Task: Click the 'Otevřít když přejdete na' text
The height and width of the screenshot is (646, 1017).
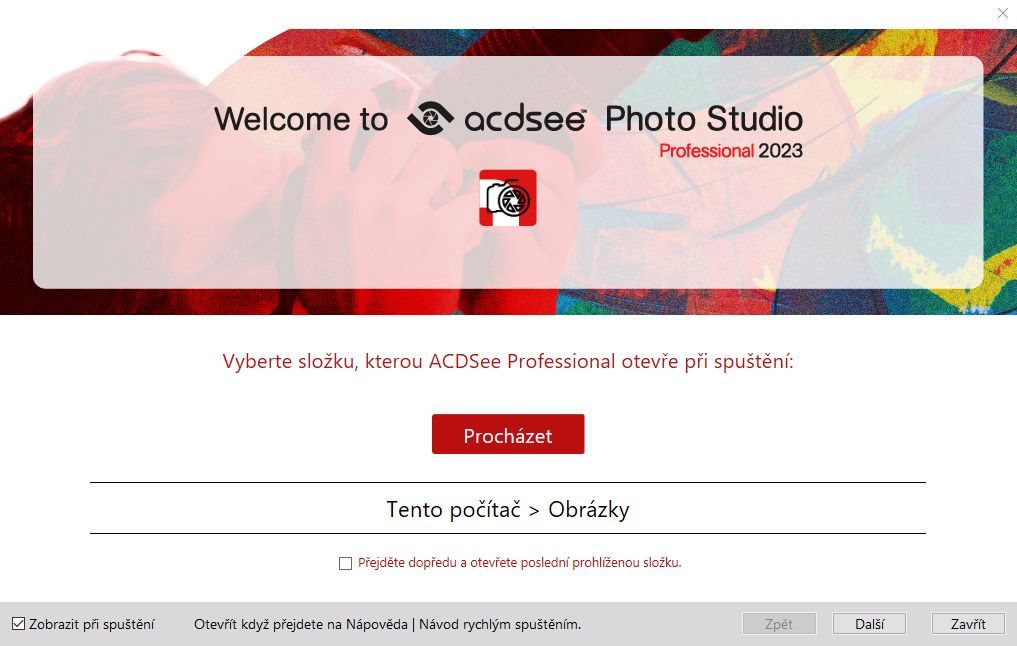Action: click(x=268, y=624)
